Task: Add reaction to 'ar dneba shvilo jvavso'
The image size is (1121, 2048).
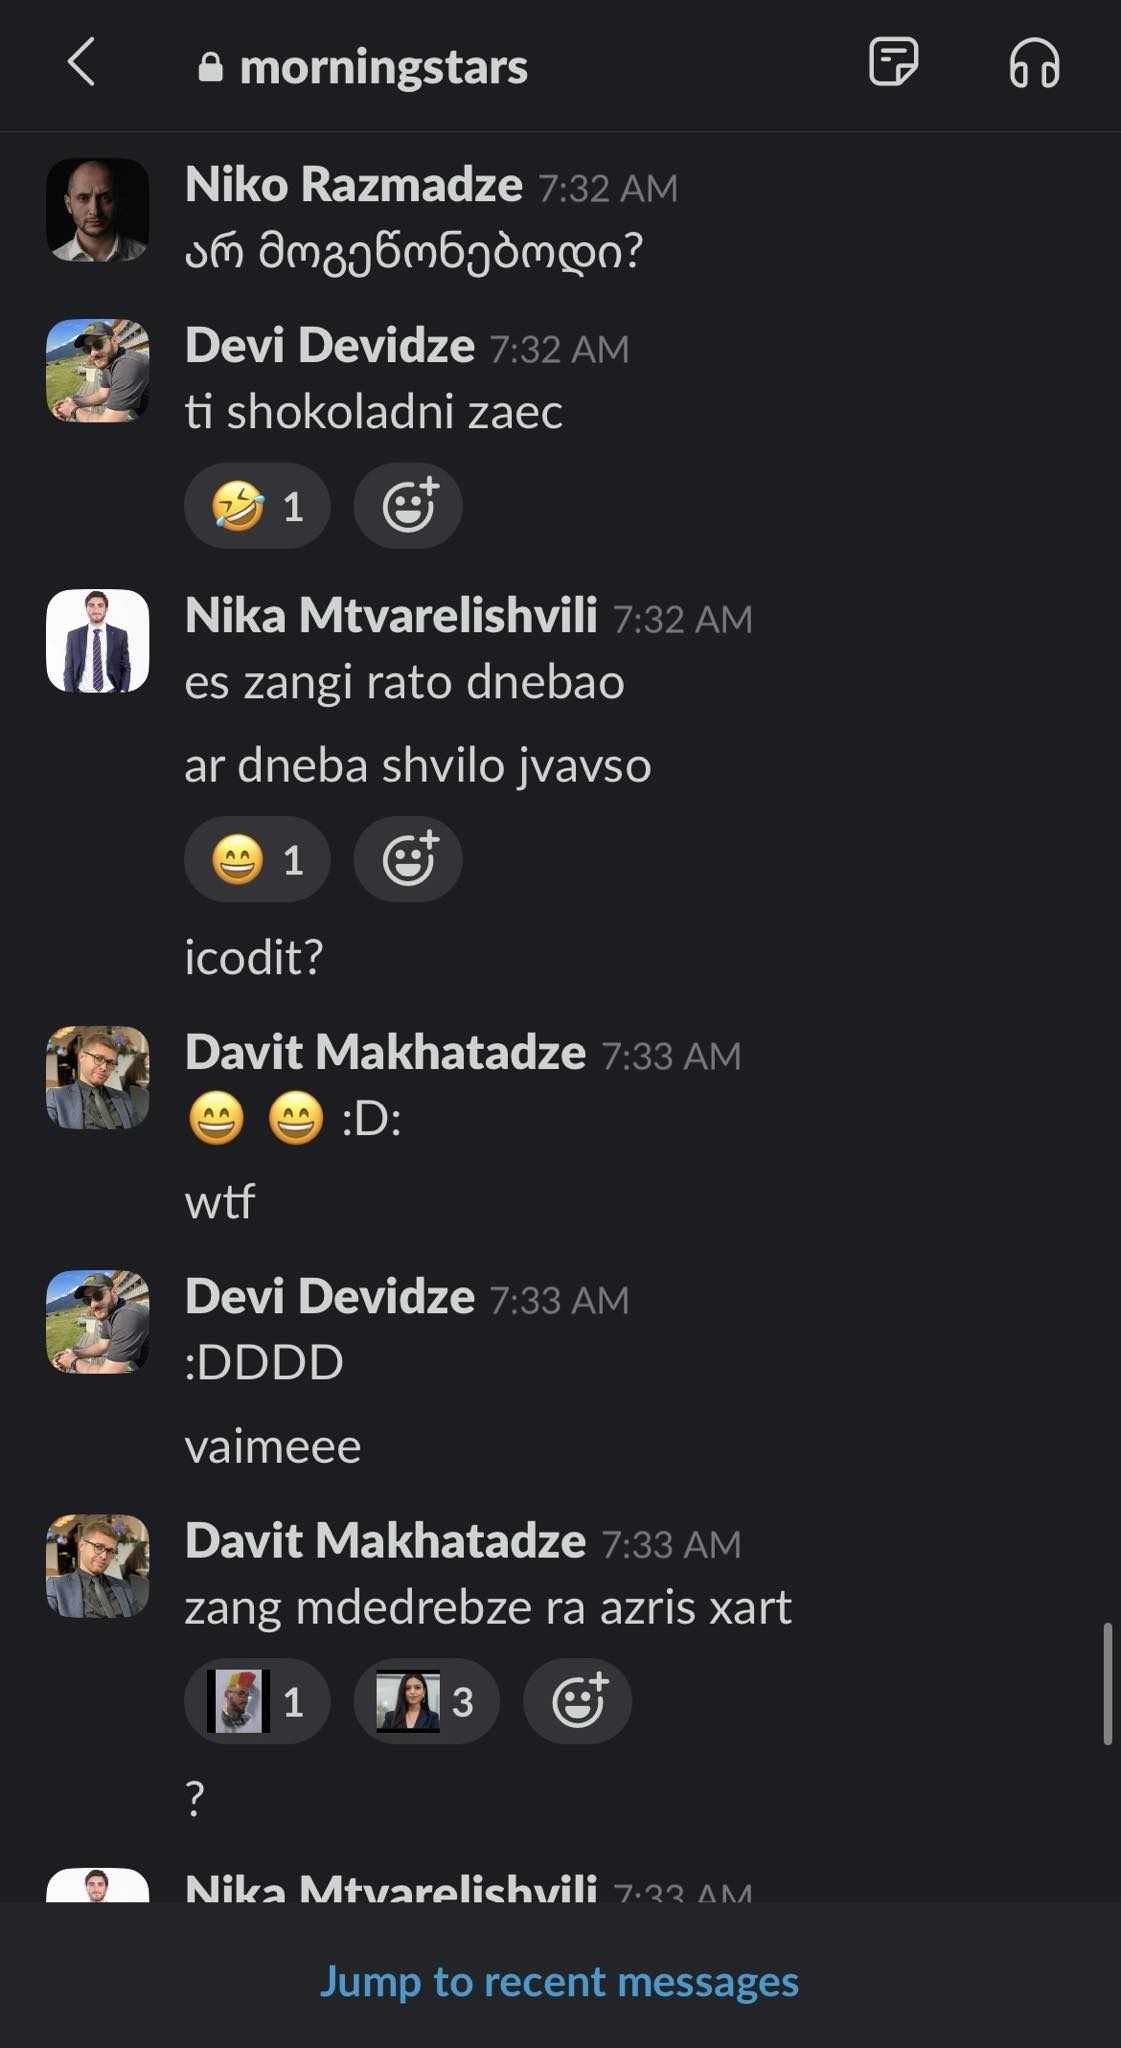Action: click(x=408, y=860)
